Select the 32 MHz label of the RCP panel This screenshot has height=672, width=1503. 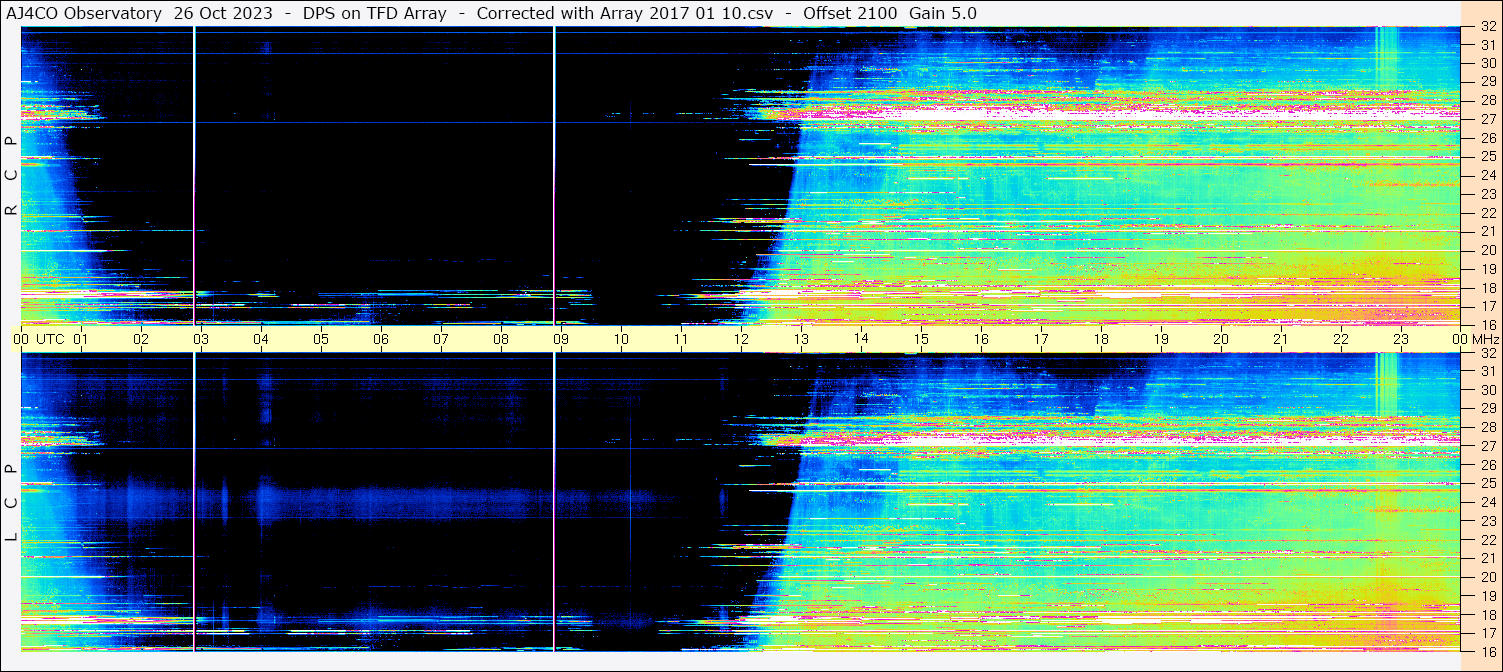[1486, 27]
